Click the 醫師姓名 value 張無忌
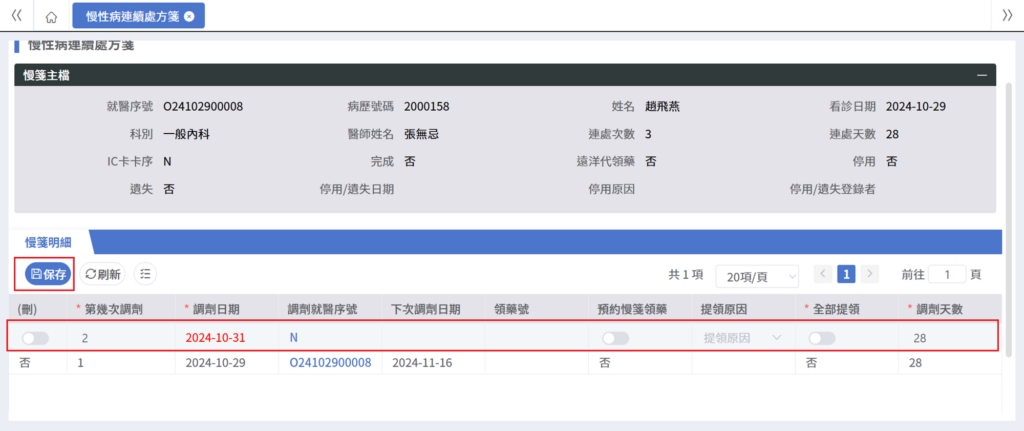The height and width of the screenshot is (431, 1024). point(421,134)
